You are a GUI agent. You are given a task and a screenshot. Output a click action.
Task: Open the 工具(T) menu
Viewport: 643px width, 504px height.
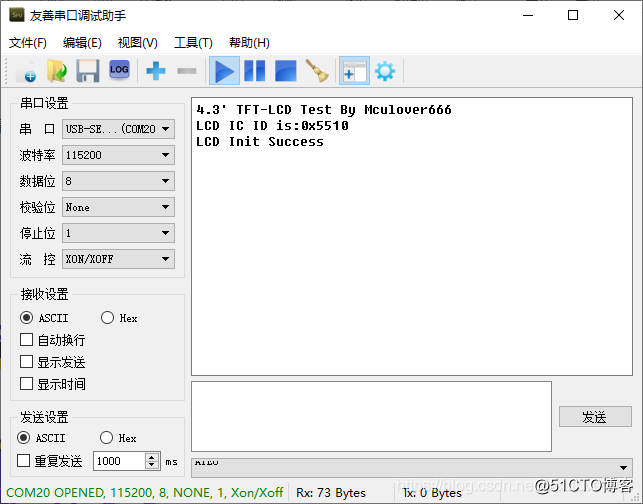[193, 43]
